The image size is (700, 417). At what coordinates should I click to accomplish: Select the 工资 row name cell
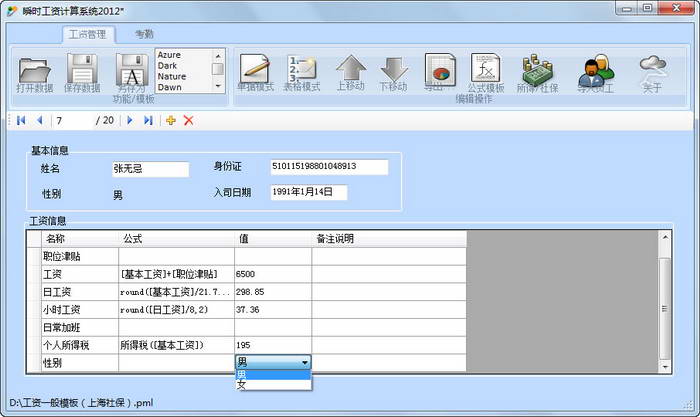80,274
